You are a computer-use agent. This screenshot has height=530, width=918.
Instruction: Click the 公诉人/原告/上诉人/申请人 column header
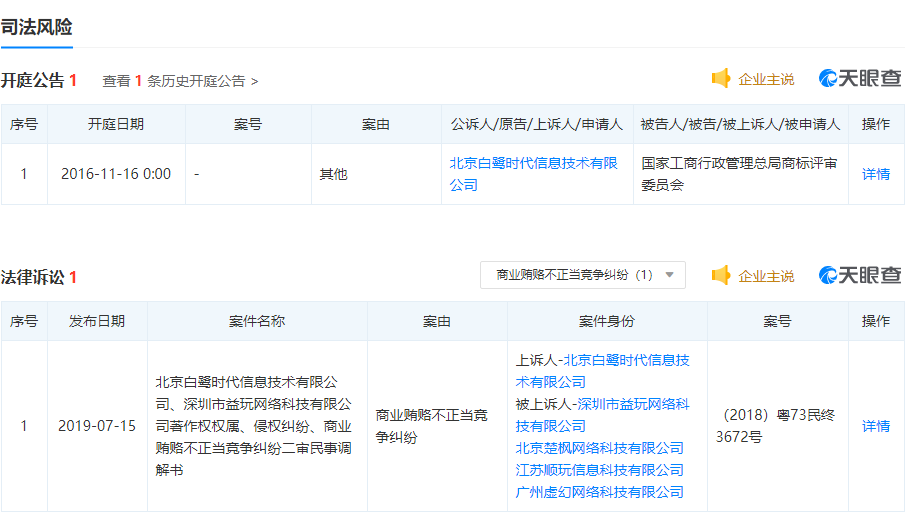[x=537, y=124]
